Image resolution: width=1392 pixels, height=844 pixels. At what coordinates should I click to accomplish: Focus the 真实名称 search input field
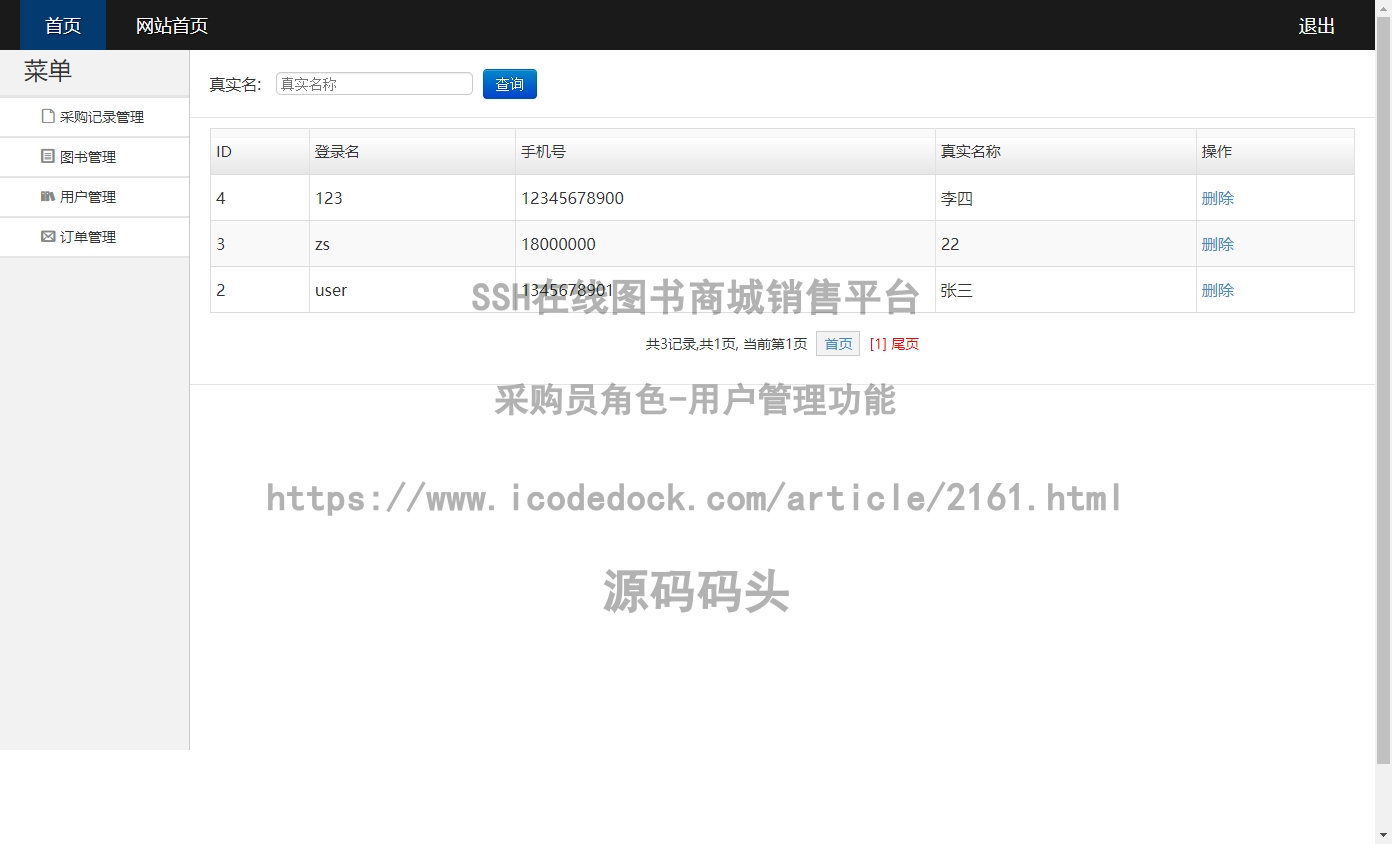(374, 84)
